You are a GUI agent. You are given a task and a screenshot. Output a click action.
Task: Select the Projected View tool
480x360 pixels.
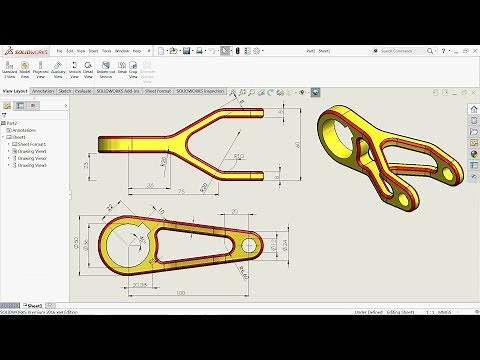pyautogui.click(x=41, y=70)
